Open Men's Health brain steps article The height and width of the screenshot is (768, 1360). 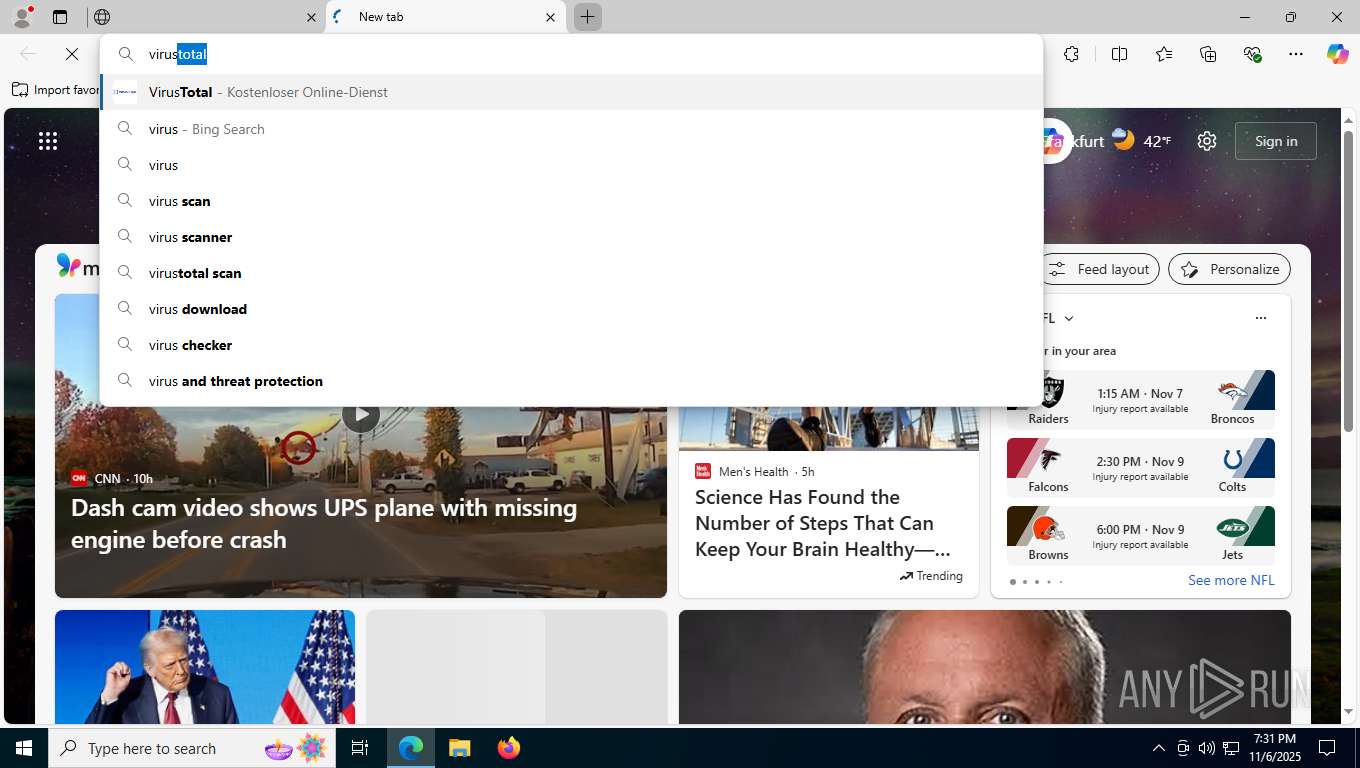[823, 523]
